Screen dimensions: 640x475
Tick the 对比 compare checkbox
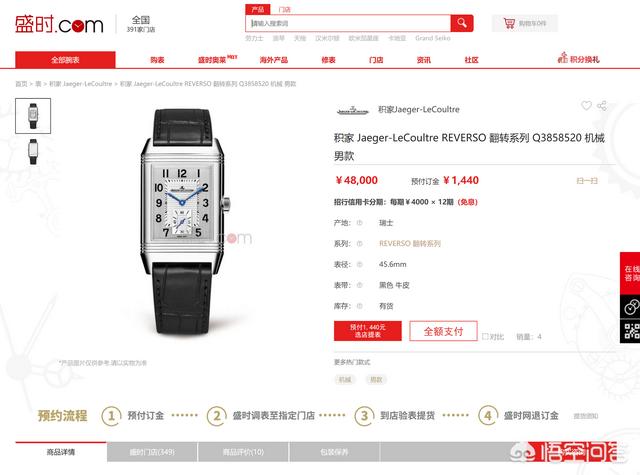485,337
